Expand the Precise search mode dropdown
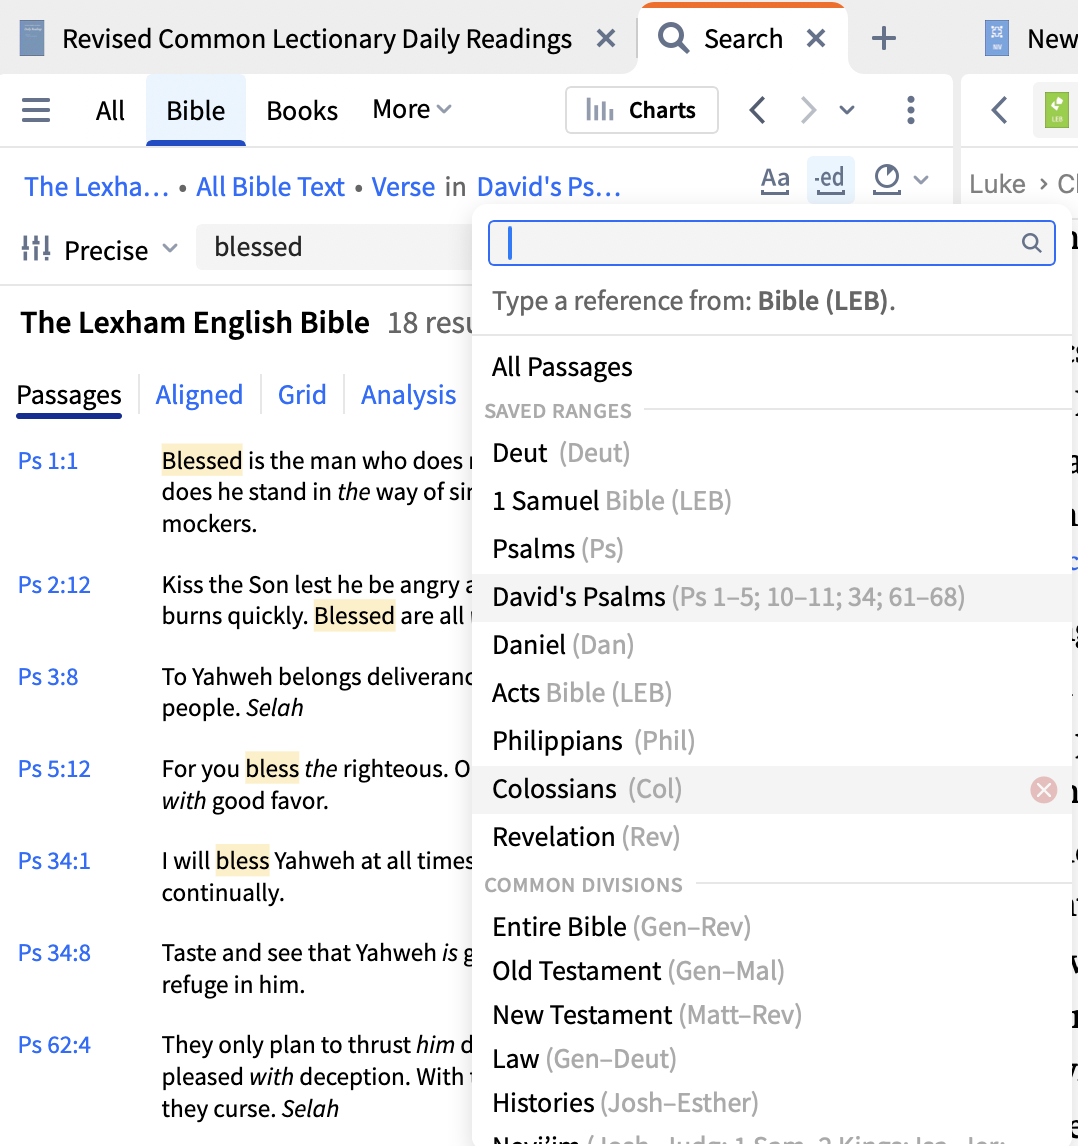 click(x=170, y=248)
